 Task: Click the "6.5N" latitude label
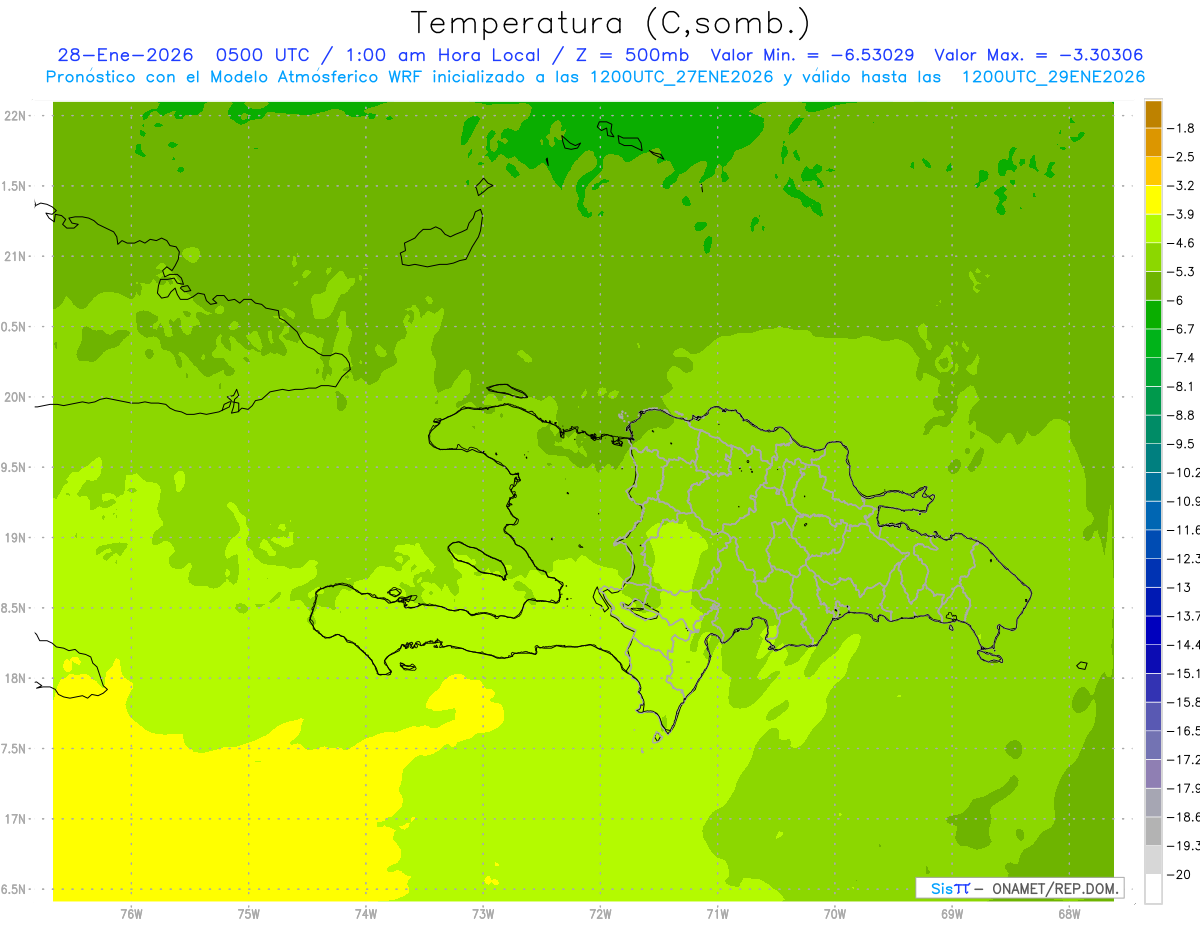[x=15, y=890]
